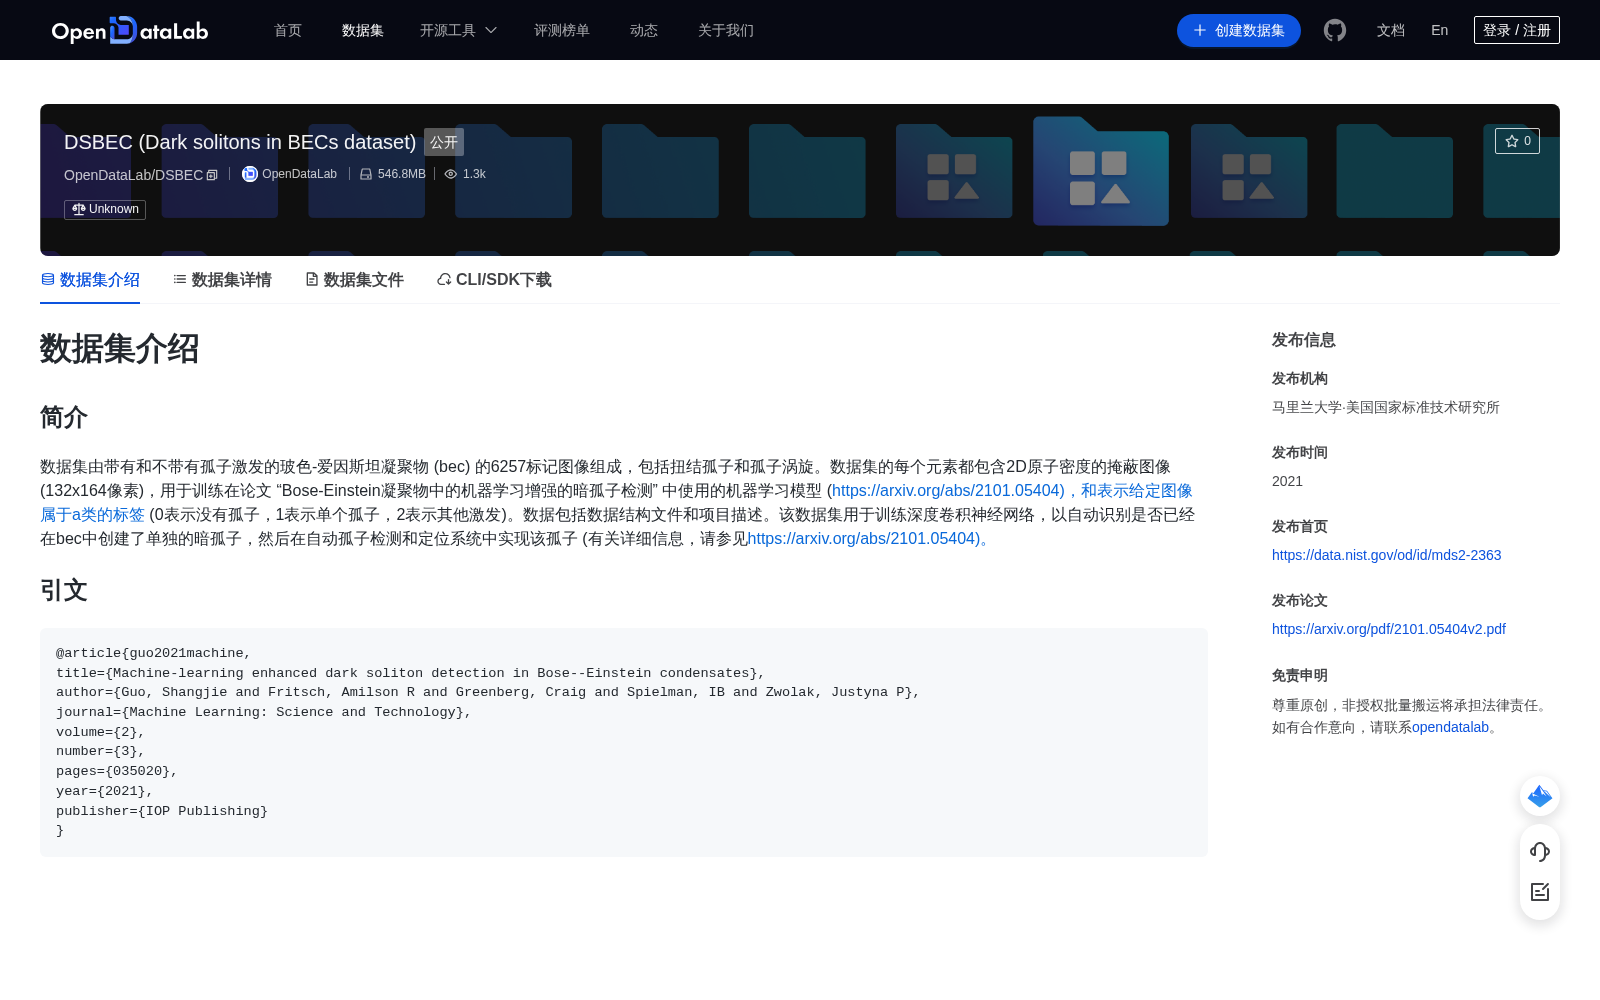
Task: Click the DSBEC dataset title
Action: pyautogui.click(x=240, y=142)
